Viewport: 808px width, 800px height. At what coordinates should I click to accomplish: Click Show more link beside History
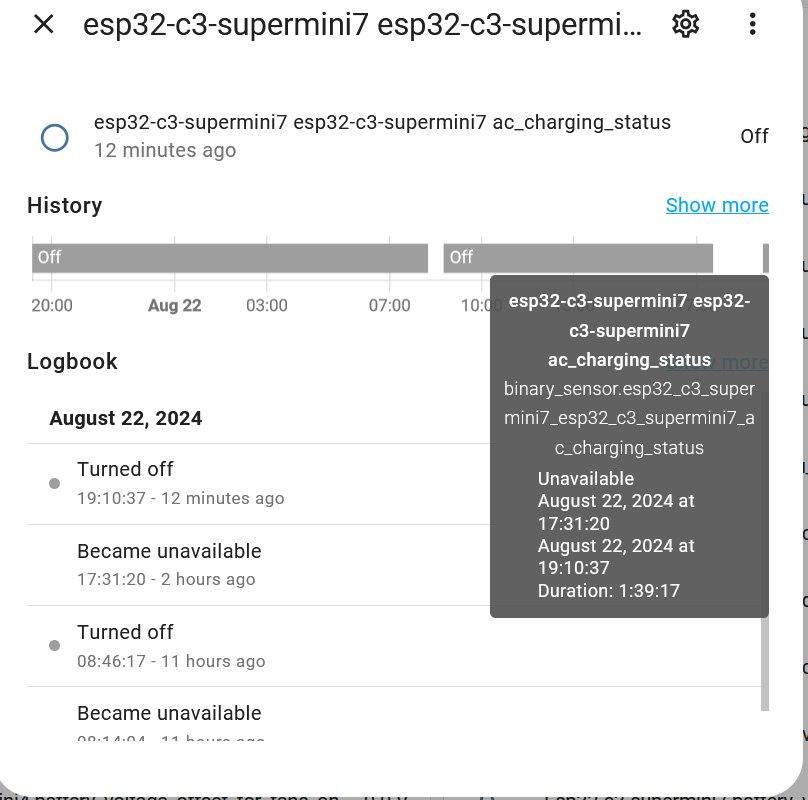coord(717,205)
